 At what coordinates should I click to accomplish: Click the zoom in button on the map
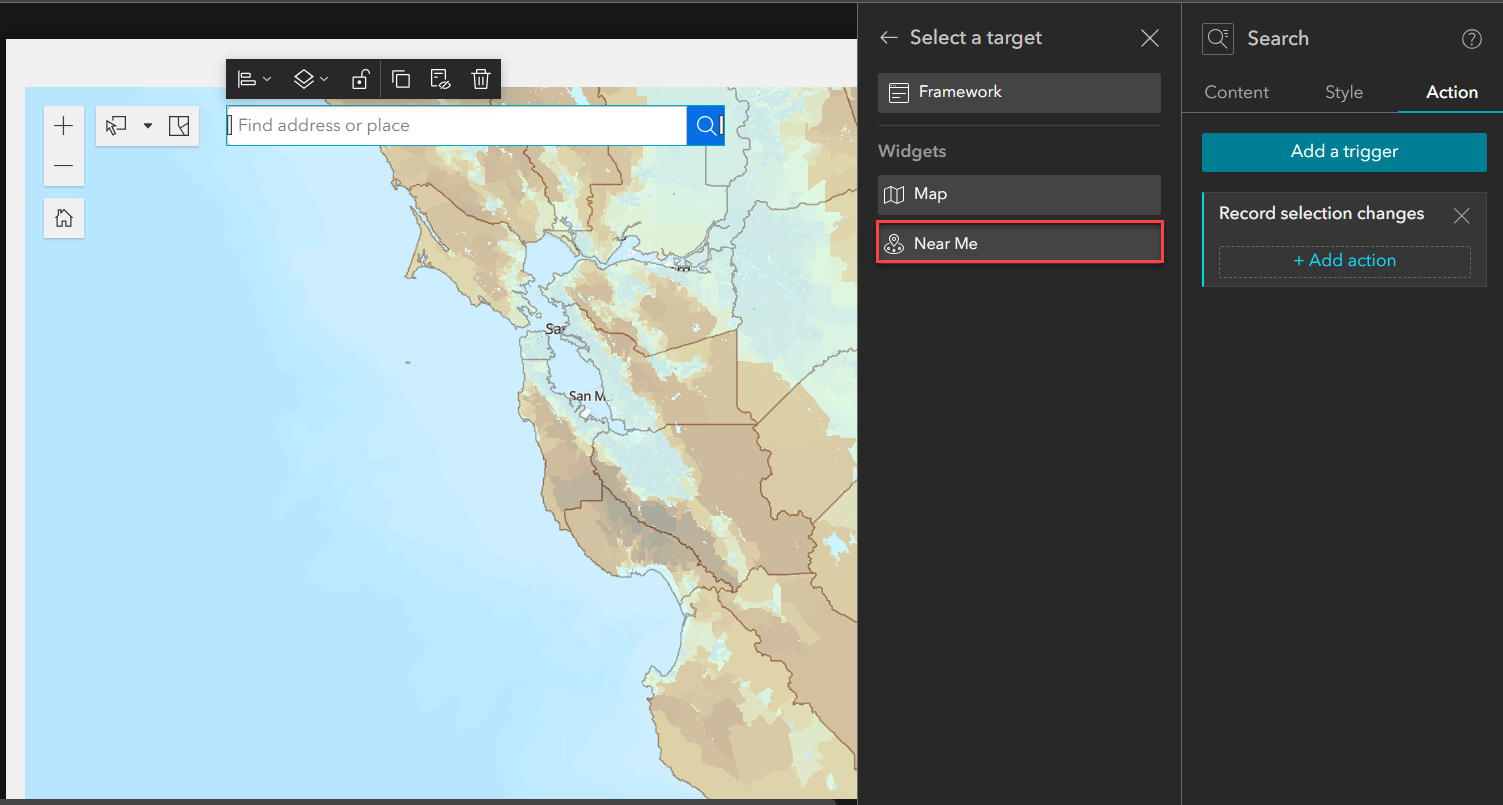[x=63, y=125]
